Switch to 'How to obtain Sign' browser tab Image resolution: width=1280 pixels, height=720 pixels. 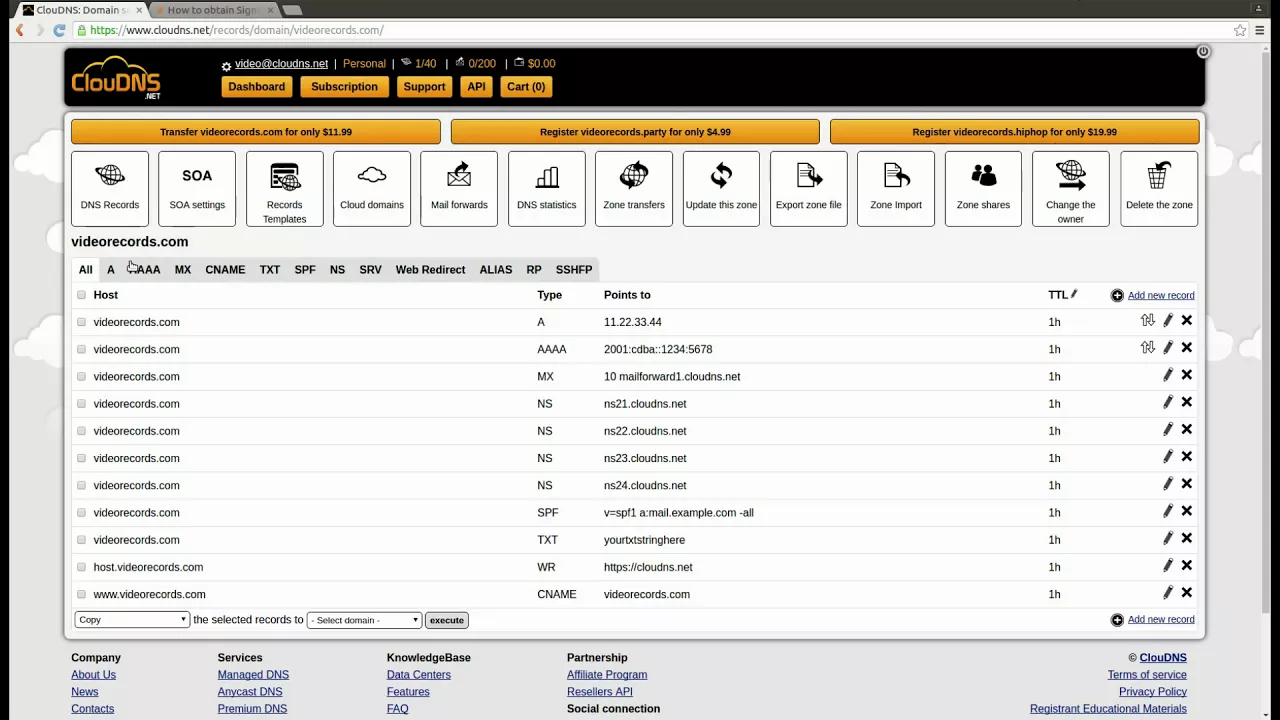point(214,10)
